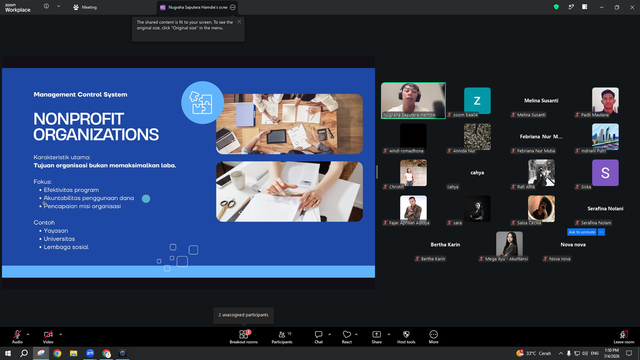Screen dimensions: 640x360
Task: Open the taskbar clock and date
Action: 611,353
